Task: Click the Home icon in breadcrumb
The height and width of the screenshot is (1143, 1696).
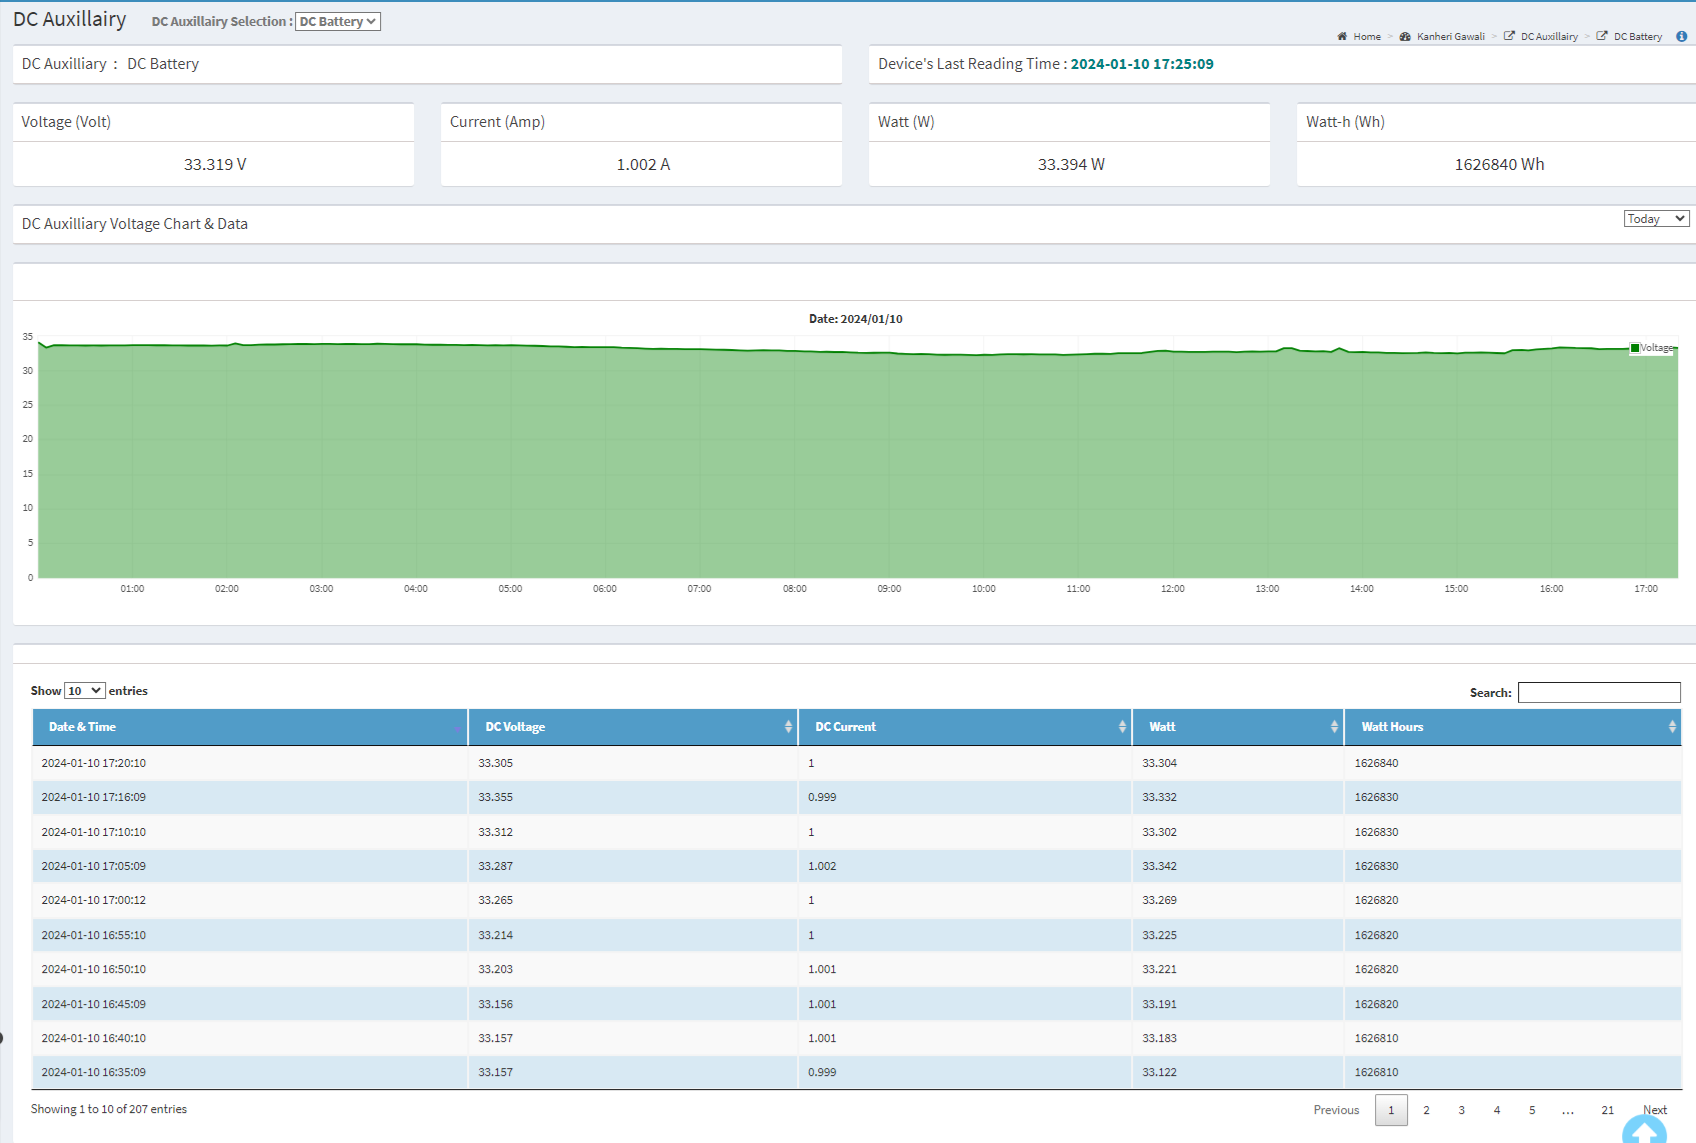Action: (x=1342, y=37)
